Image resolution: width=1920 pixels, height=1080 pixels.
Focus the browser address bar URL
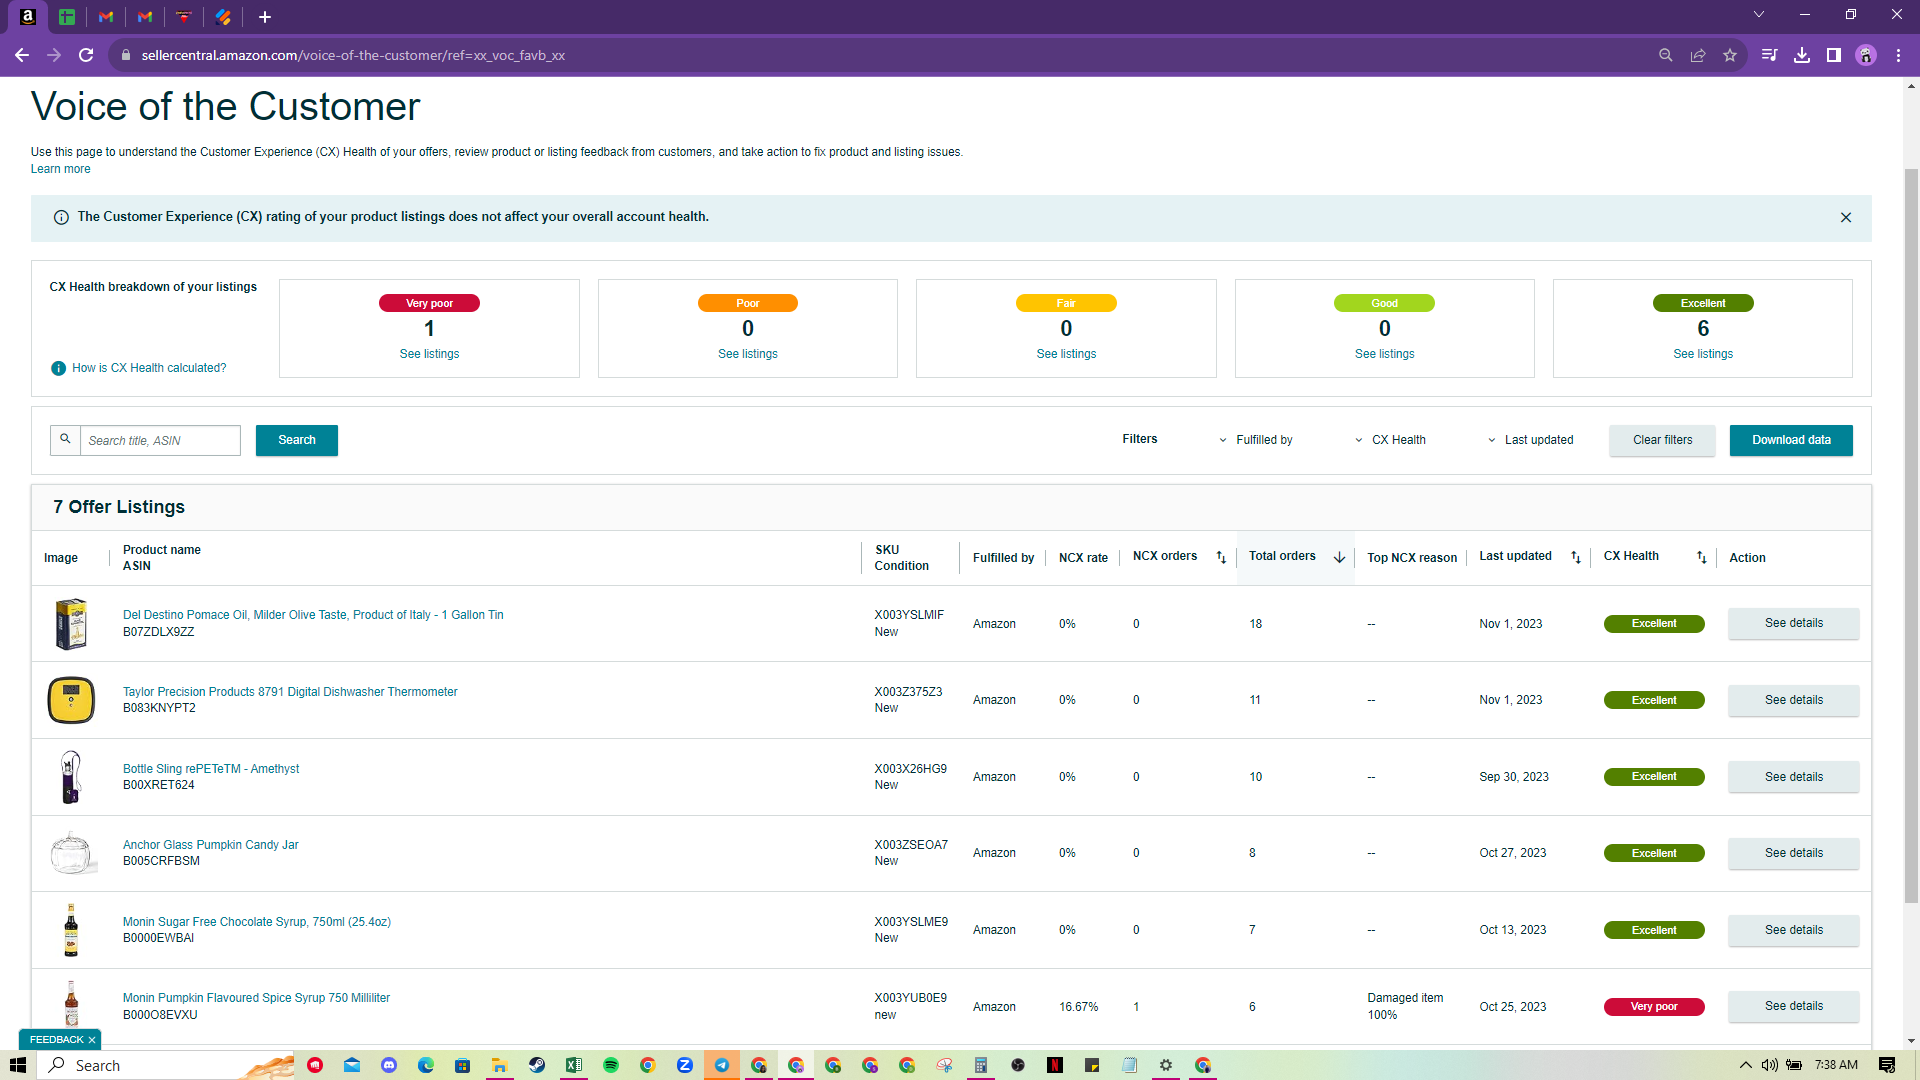pos(353,55)
